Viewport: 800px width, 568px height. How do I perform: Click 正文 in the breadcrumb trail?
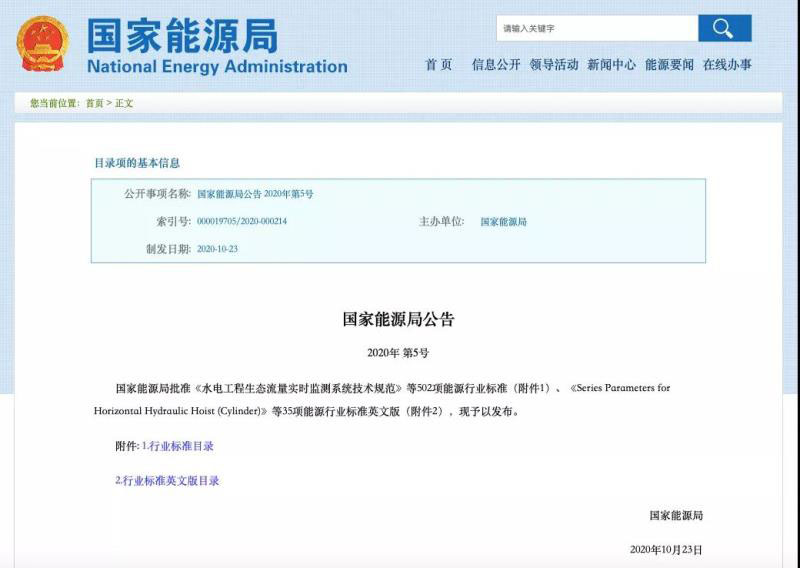click(x=124, y=103)
